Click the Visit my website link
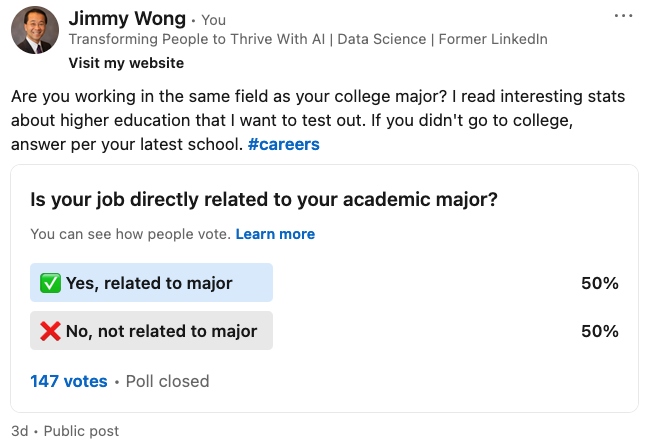649x446 pixels. [x=126, y=62]
